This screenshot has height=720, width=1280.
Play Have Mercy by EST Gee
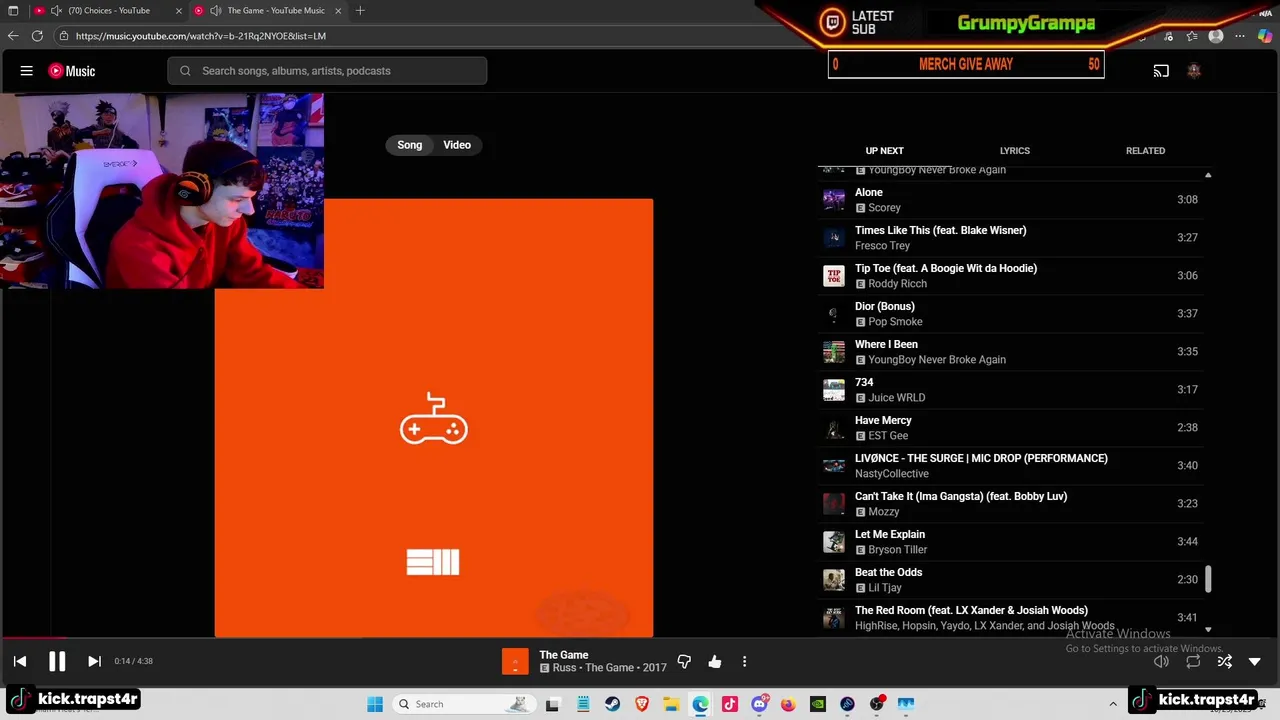click(1010, 428)
